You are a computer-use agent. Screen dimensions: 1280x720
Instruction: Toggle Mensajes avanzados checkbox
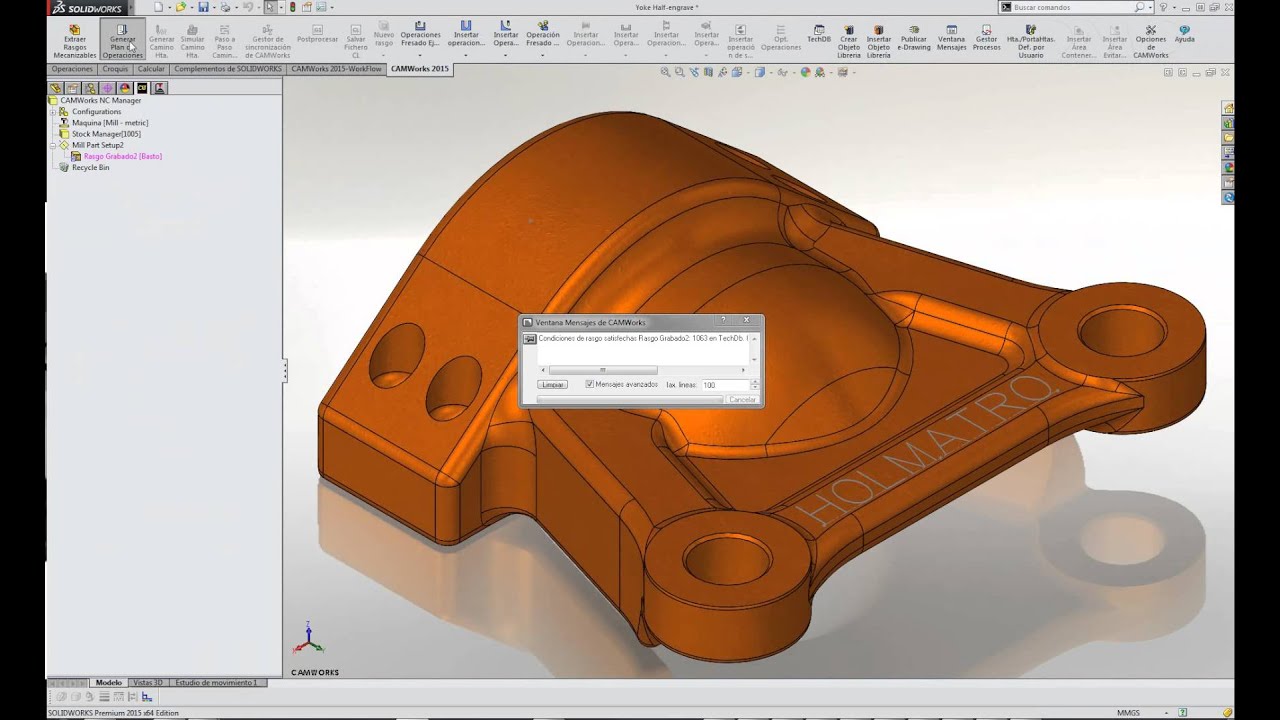[590, 384]
